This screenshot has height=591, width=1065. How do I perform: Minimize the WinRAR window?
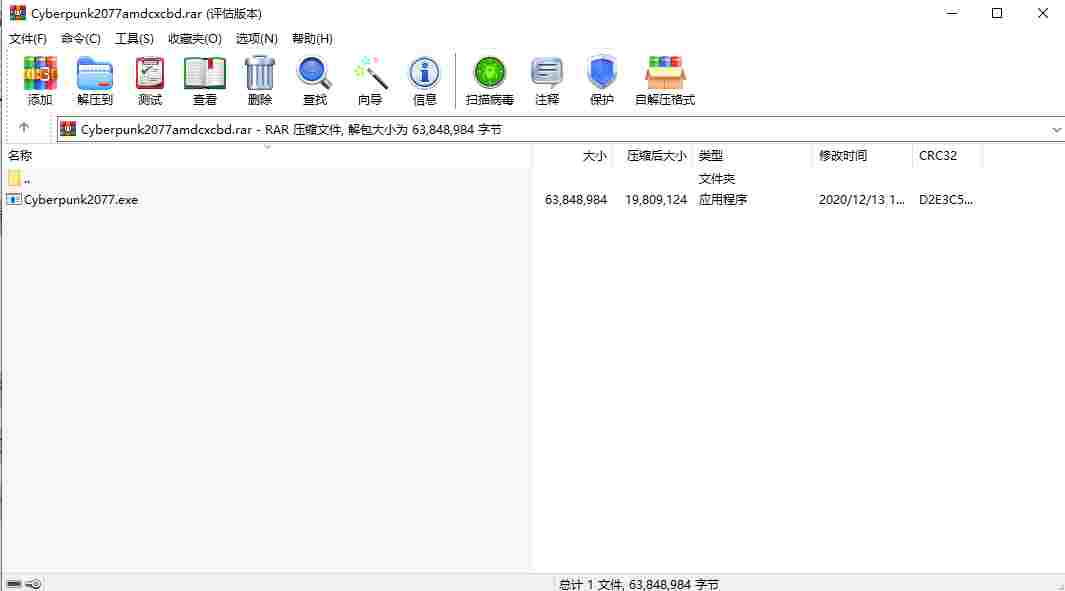click(952, 13)
